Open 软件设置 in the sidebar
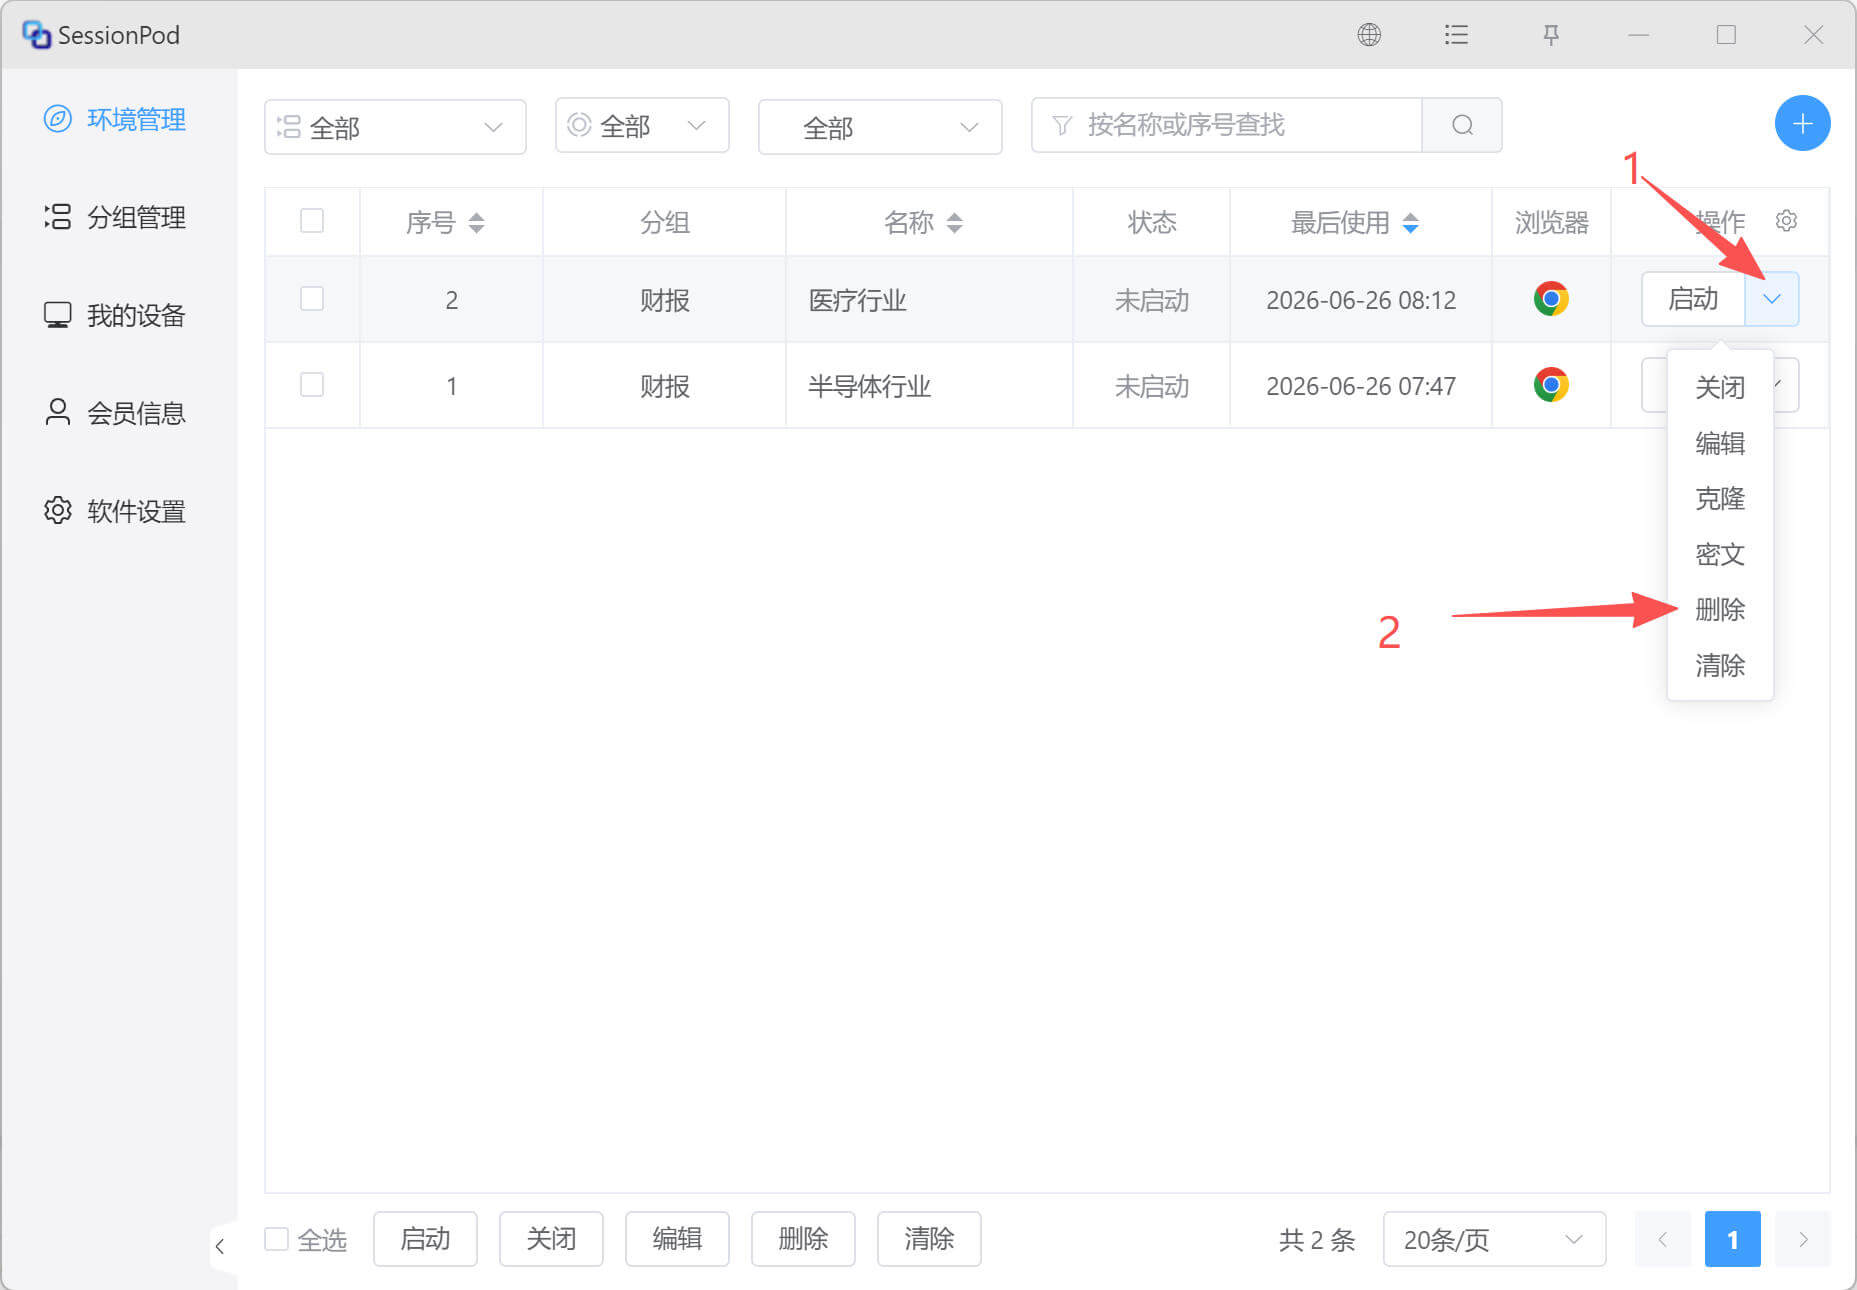Viewport: 1857px width, 1290px height. coord(115,511)
